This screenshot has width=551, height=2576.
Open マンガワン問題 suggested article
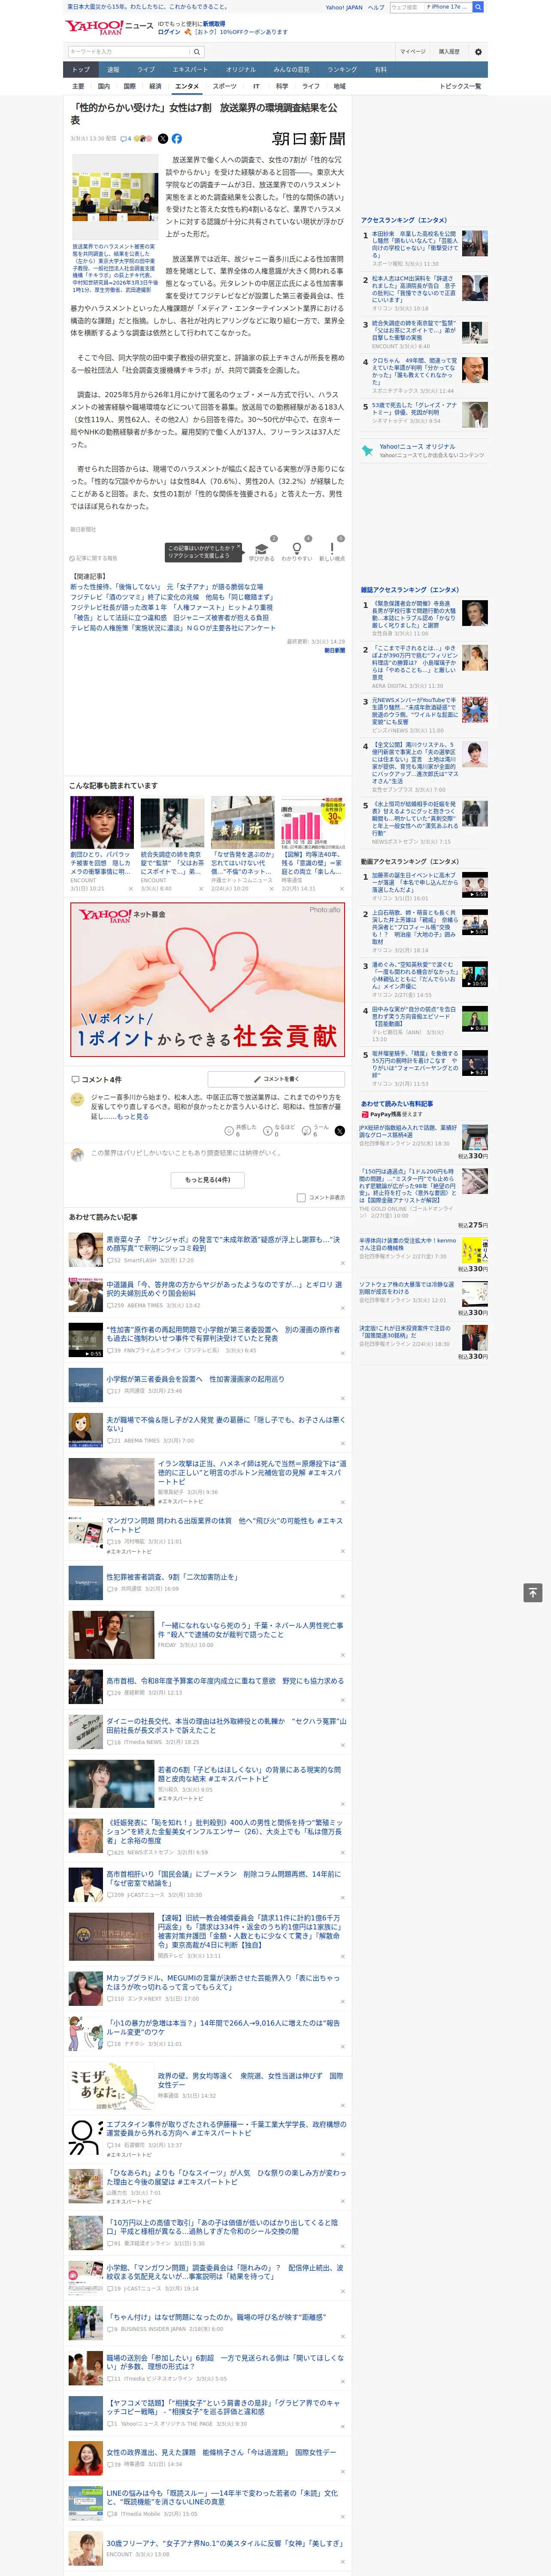(x=224, y=1525)
